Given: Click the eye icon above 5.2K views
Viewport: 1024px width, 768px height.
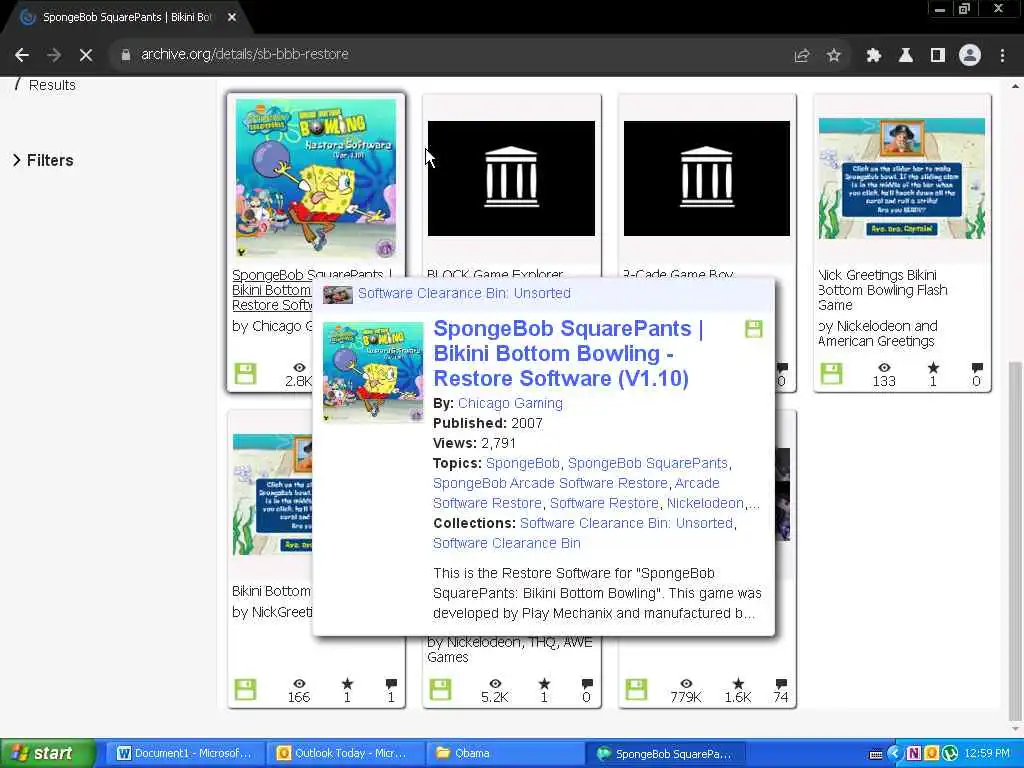Looking at the screenshot, I should tap(495, 684).
